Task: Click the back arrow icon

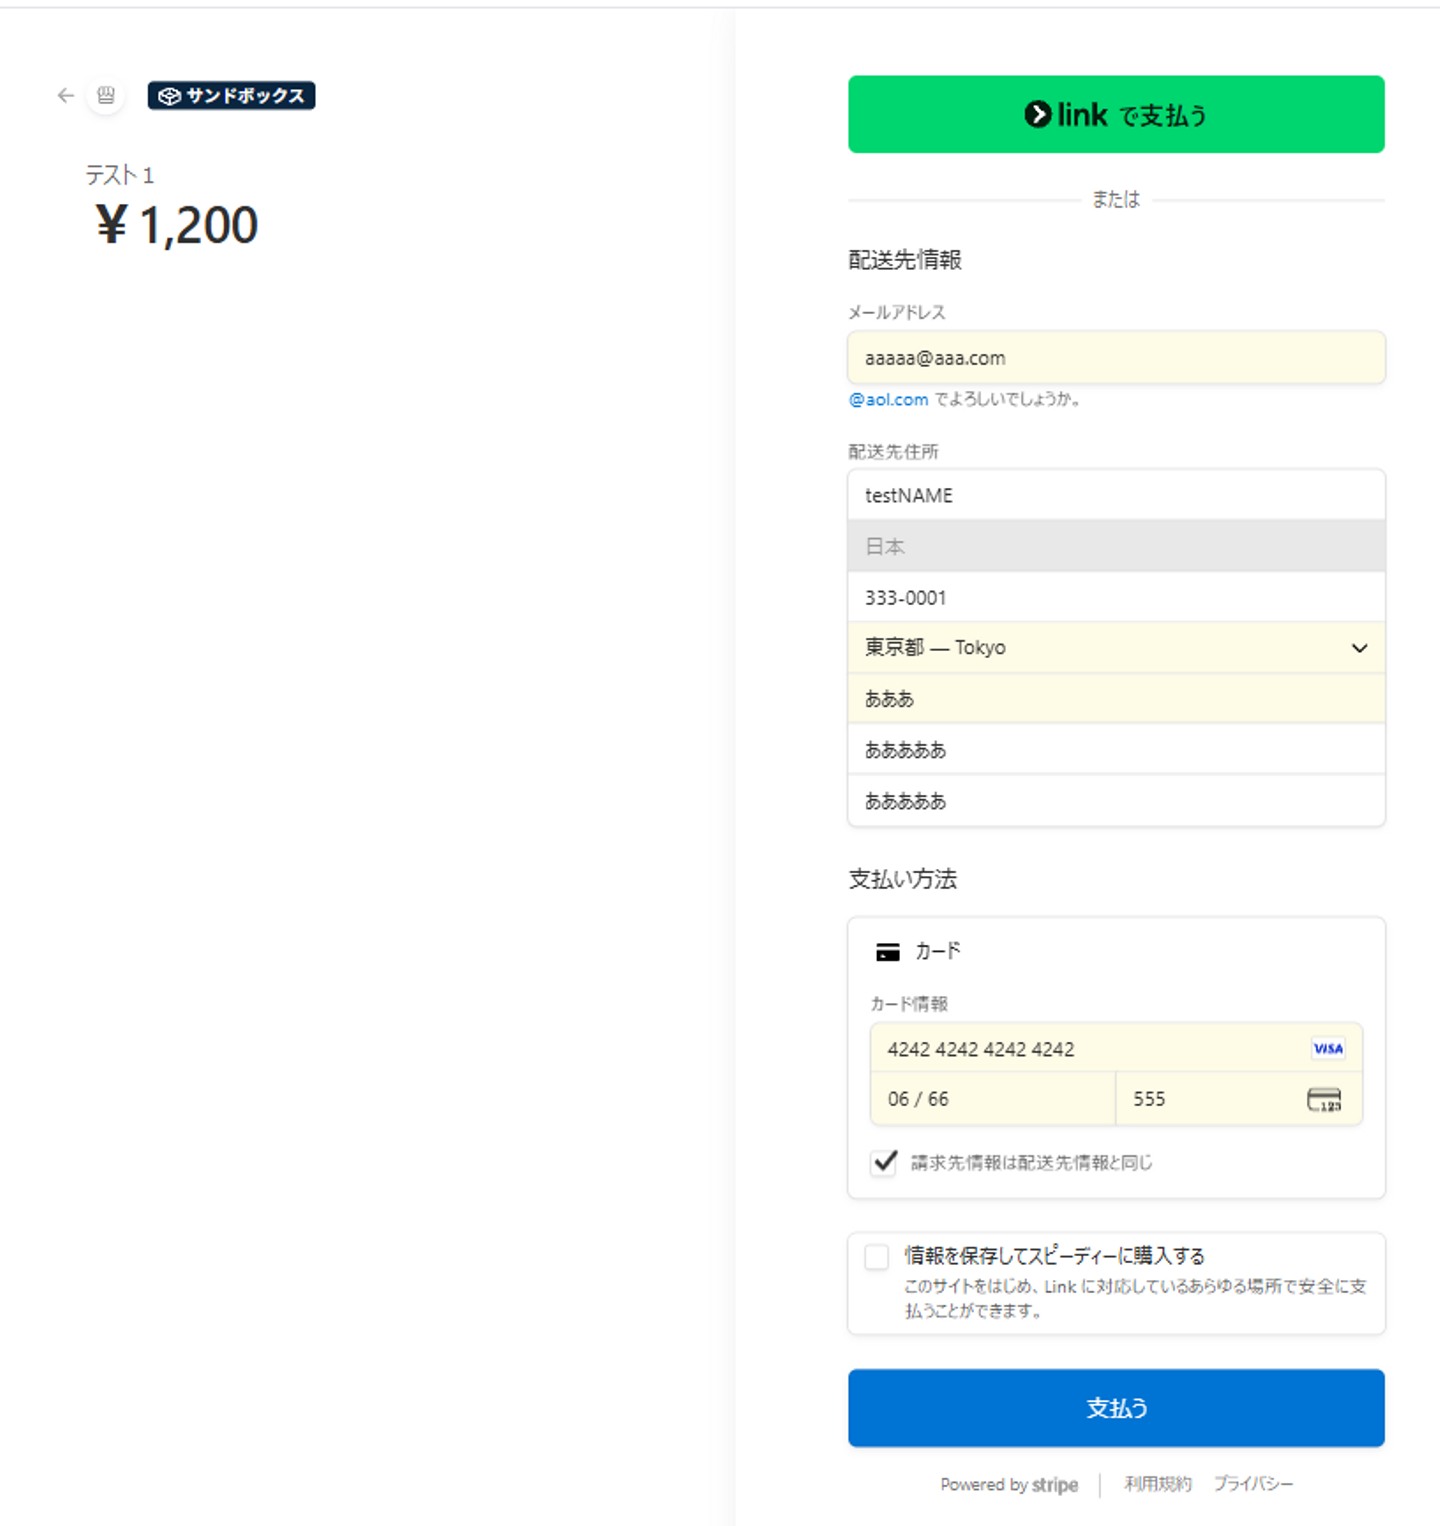Action: pyautogui.click(x=66, y=96)
